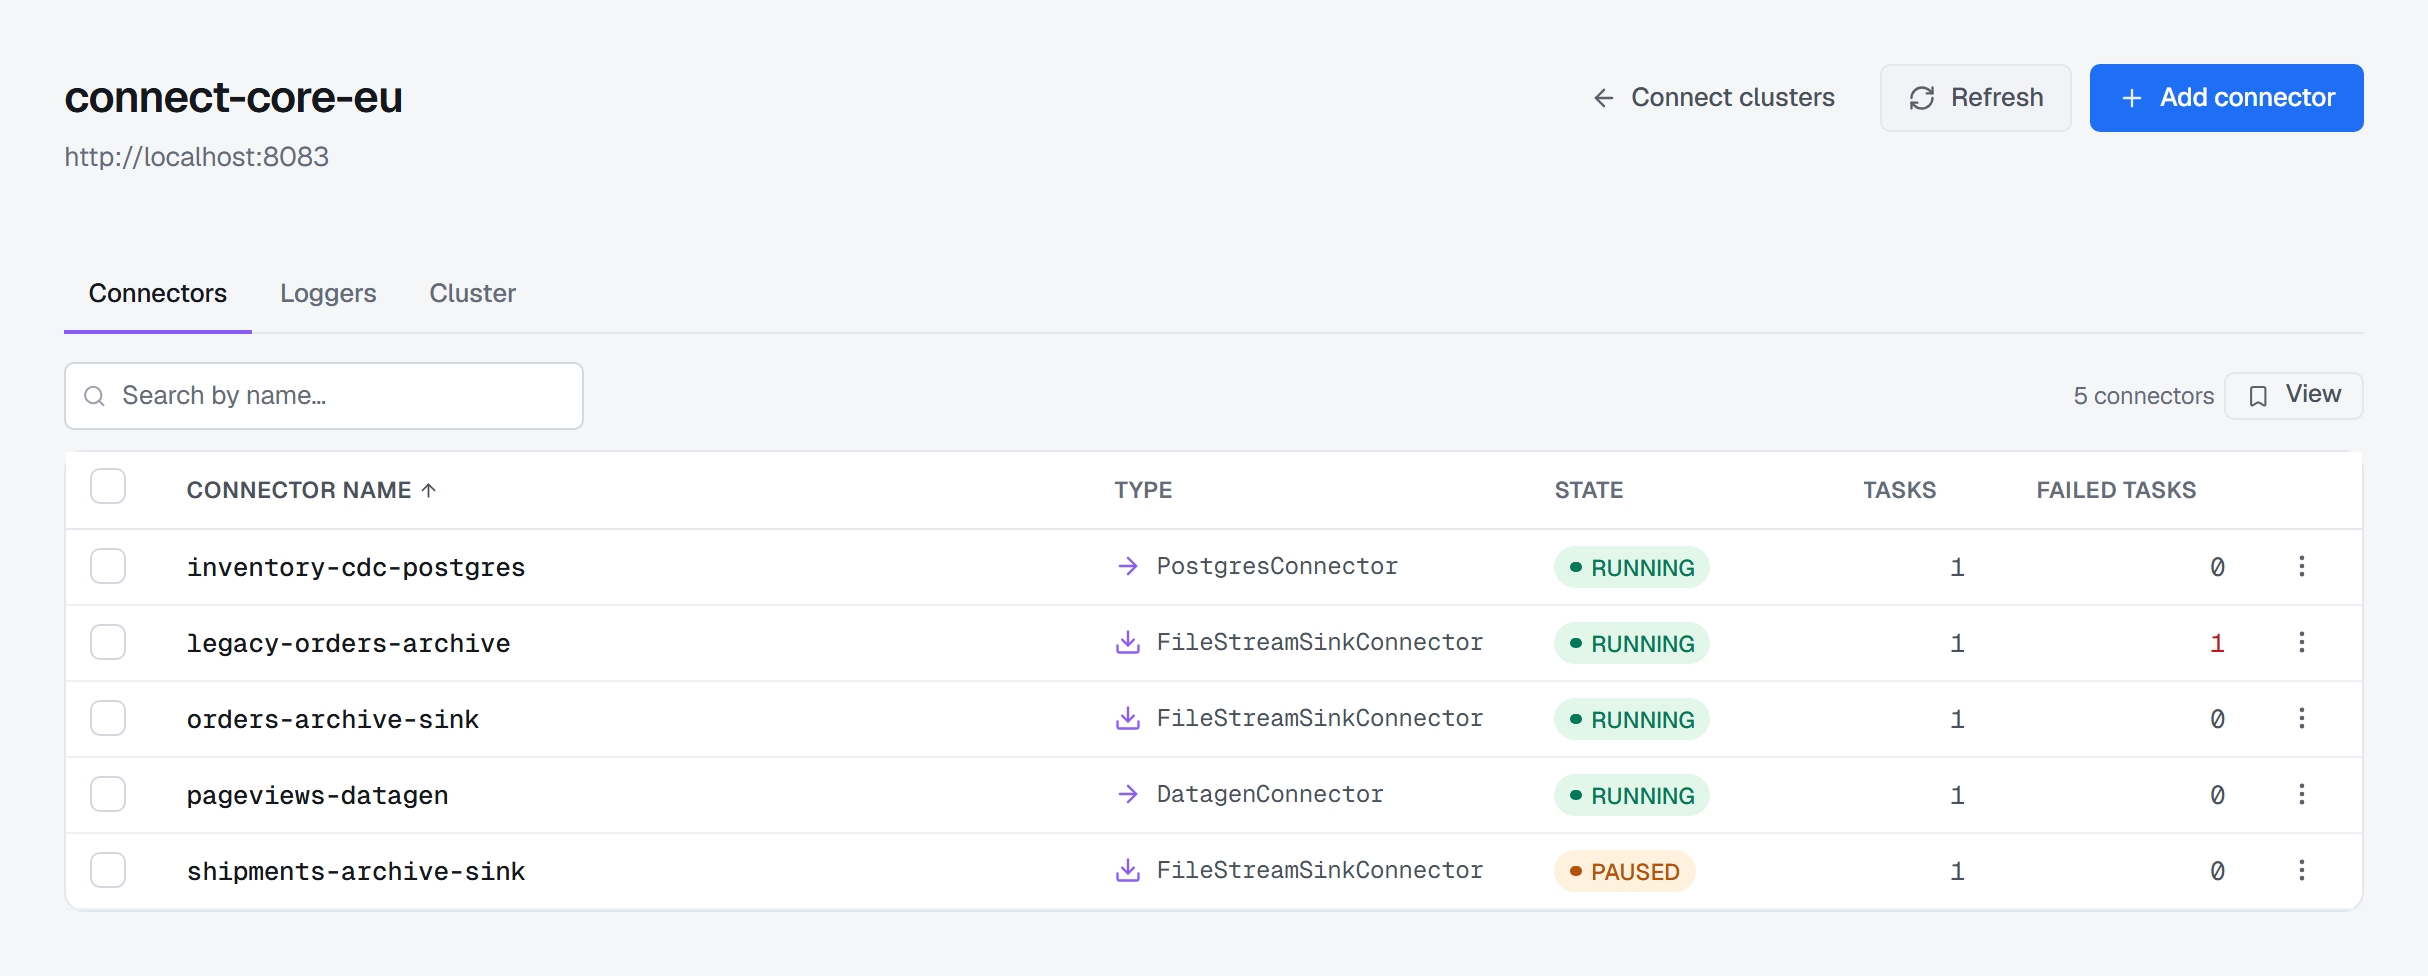
Task: Open actions menu for shipments-archive-sink
Action: tap(2301, 870)
